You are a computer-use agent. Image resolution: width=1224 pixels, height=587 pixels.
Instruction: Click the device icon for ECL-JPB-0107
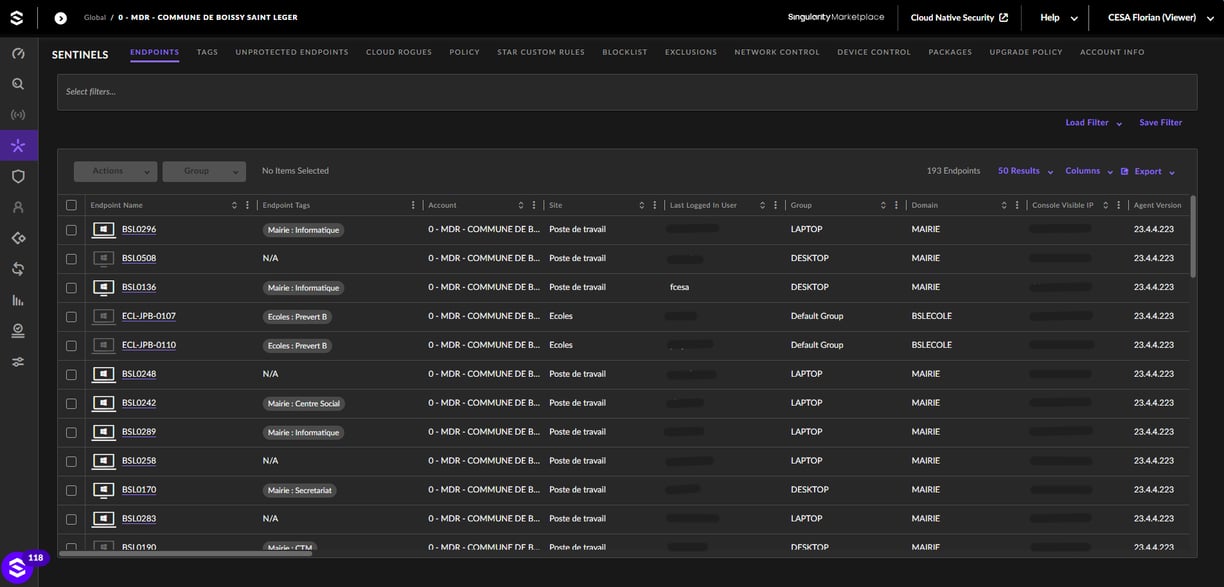point(104,316)
